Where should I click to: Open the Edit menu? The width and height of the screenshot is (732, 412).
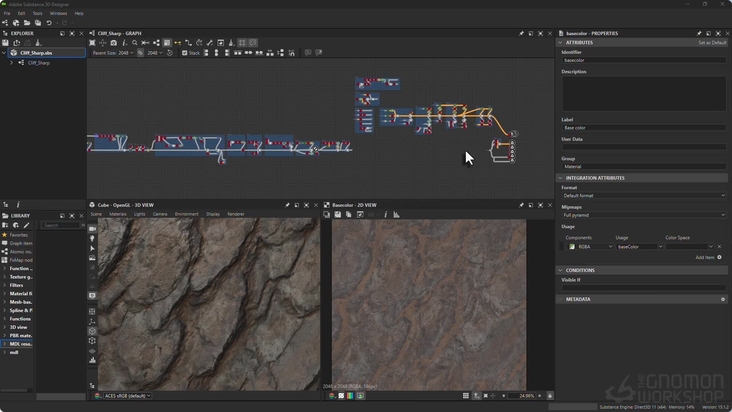[21, 14]
